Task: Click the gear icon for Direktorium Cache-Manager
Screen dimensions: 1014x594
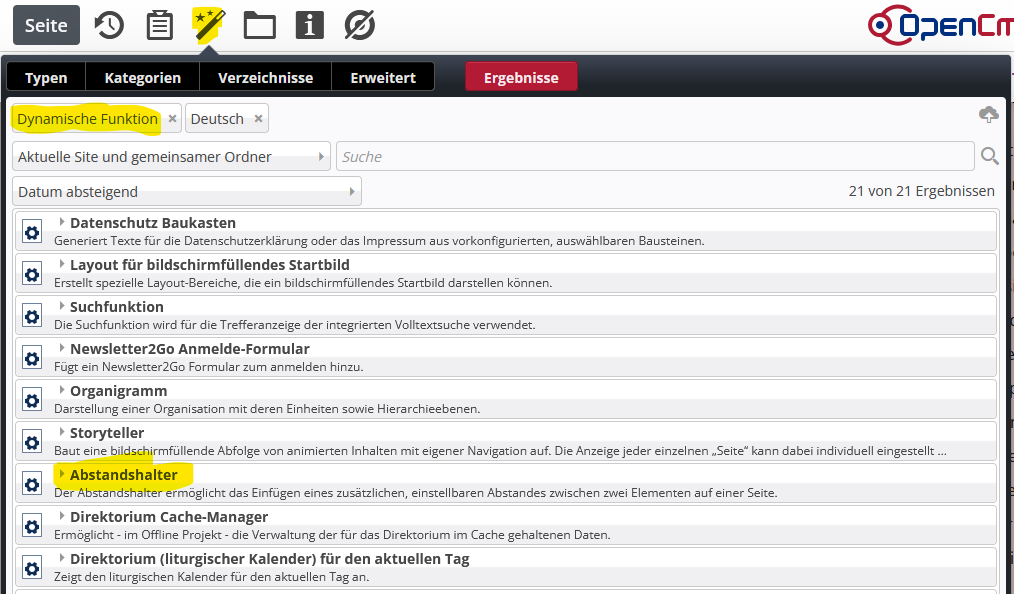Action: 32,526
